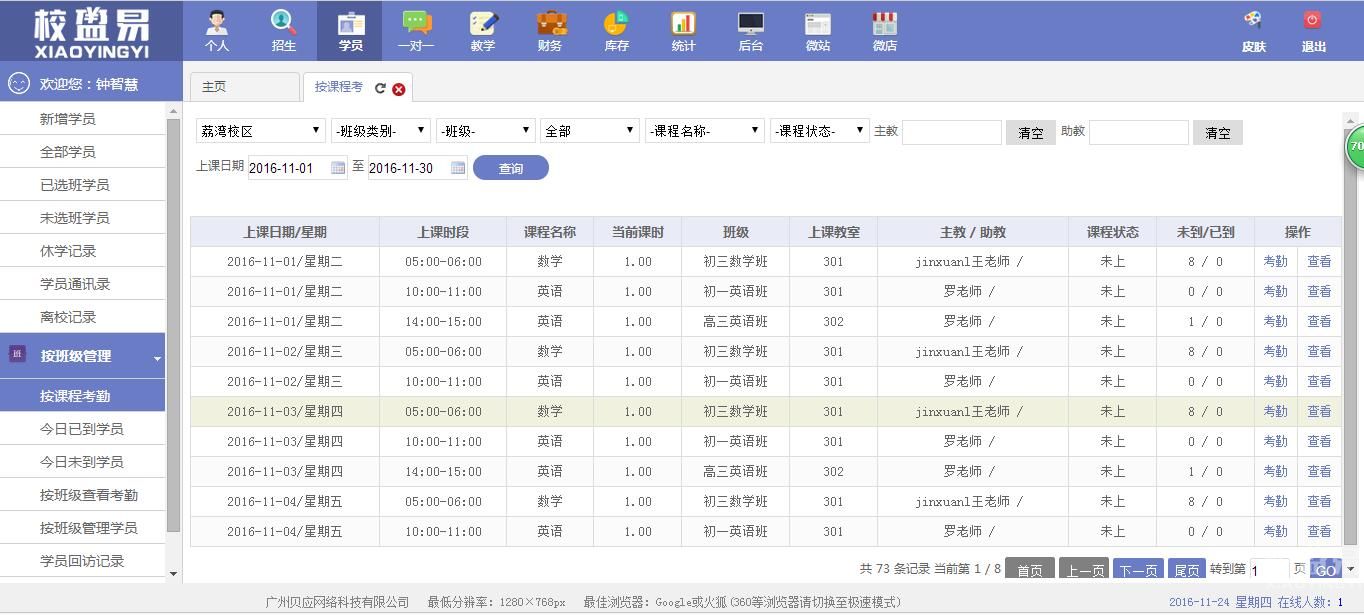Select the 按课程考 tab
Image resolution: width=1364 pixels, height=615 pixels.
[x=339, y=87]
